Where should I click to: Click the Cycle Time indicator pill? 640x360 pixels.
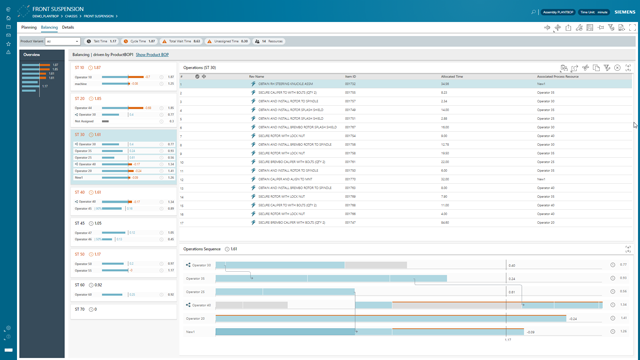tap(139, 41)
